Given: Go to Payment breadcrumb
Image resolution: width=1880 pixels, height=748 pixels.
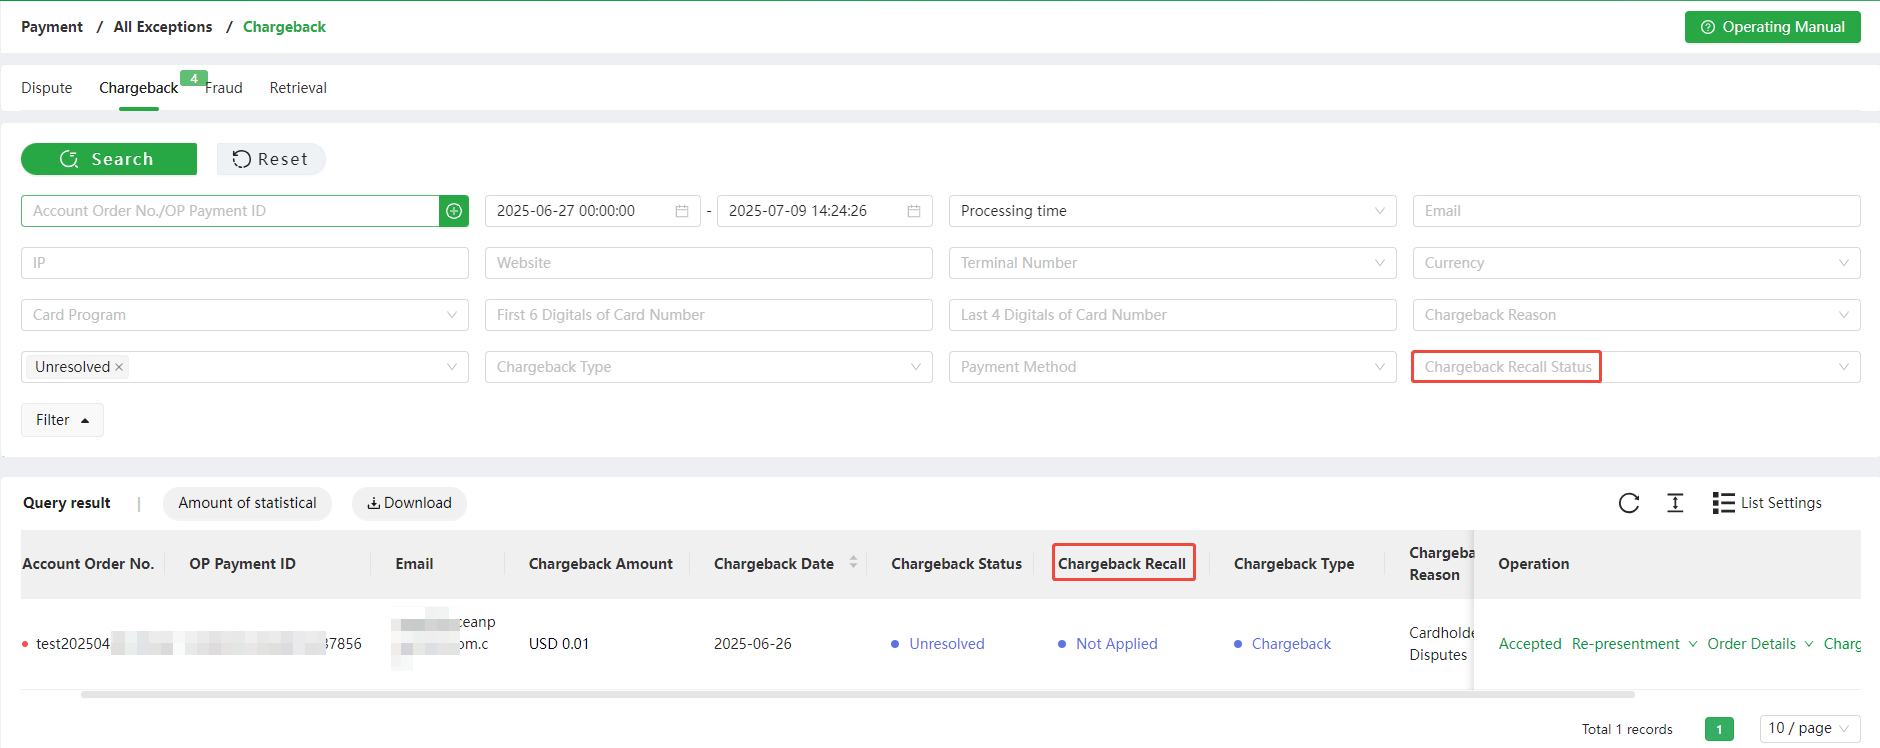Looking at the screenshot, I should 52,27.
